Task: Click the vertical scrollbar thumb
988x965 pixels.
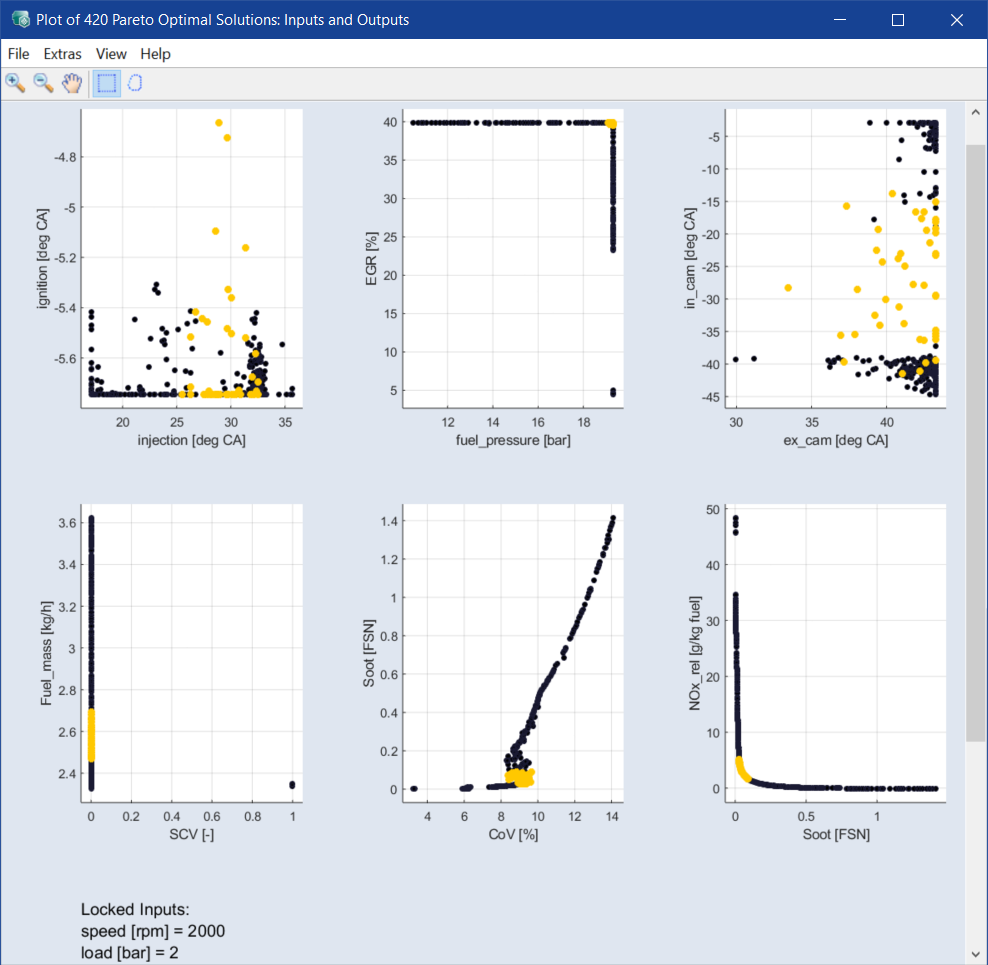Action: tap(976, 440)
